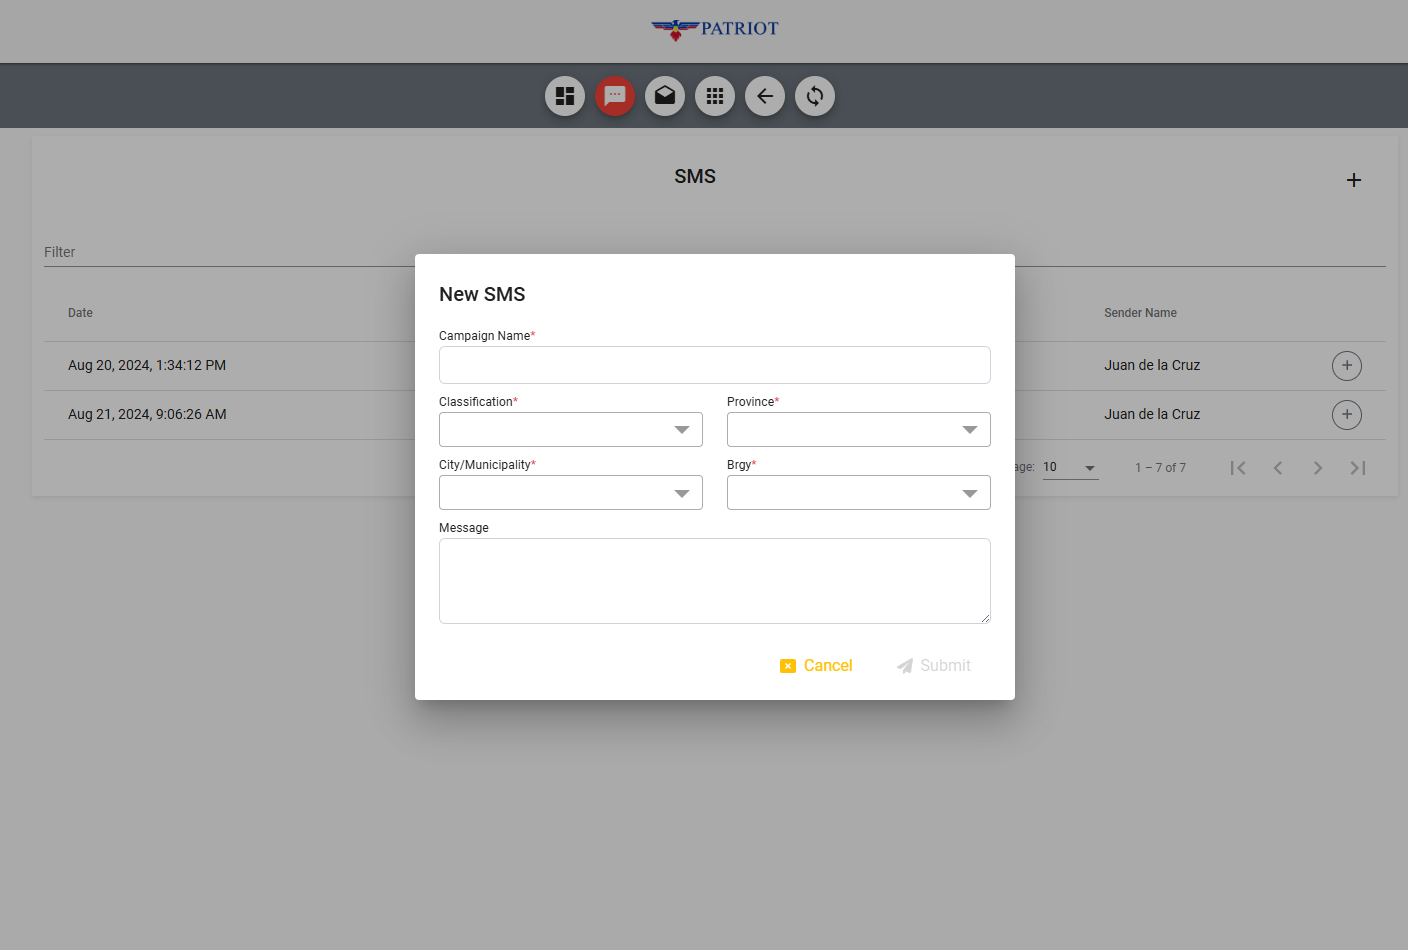Cancel the New SMS dialog
The image size is (1408, 950).
pyautogui.click(x=816, y=666)
